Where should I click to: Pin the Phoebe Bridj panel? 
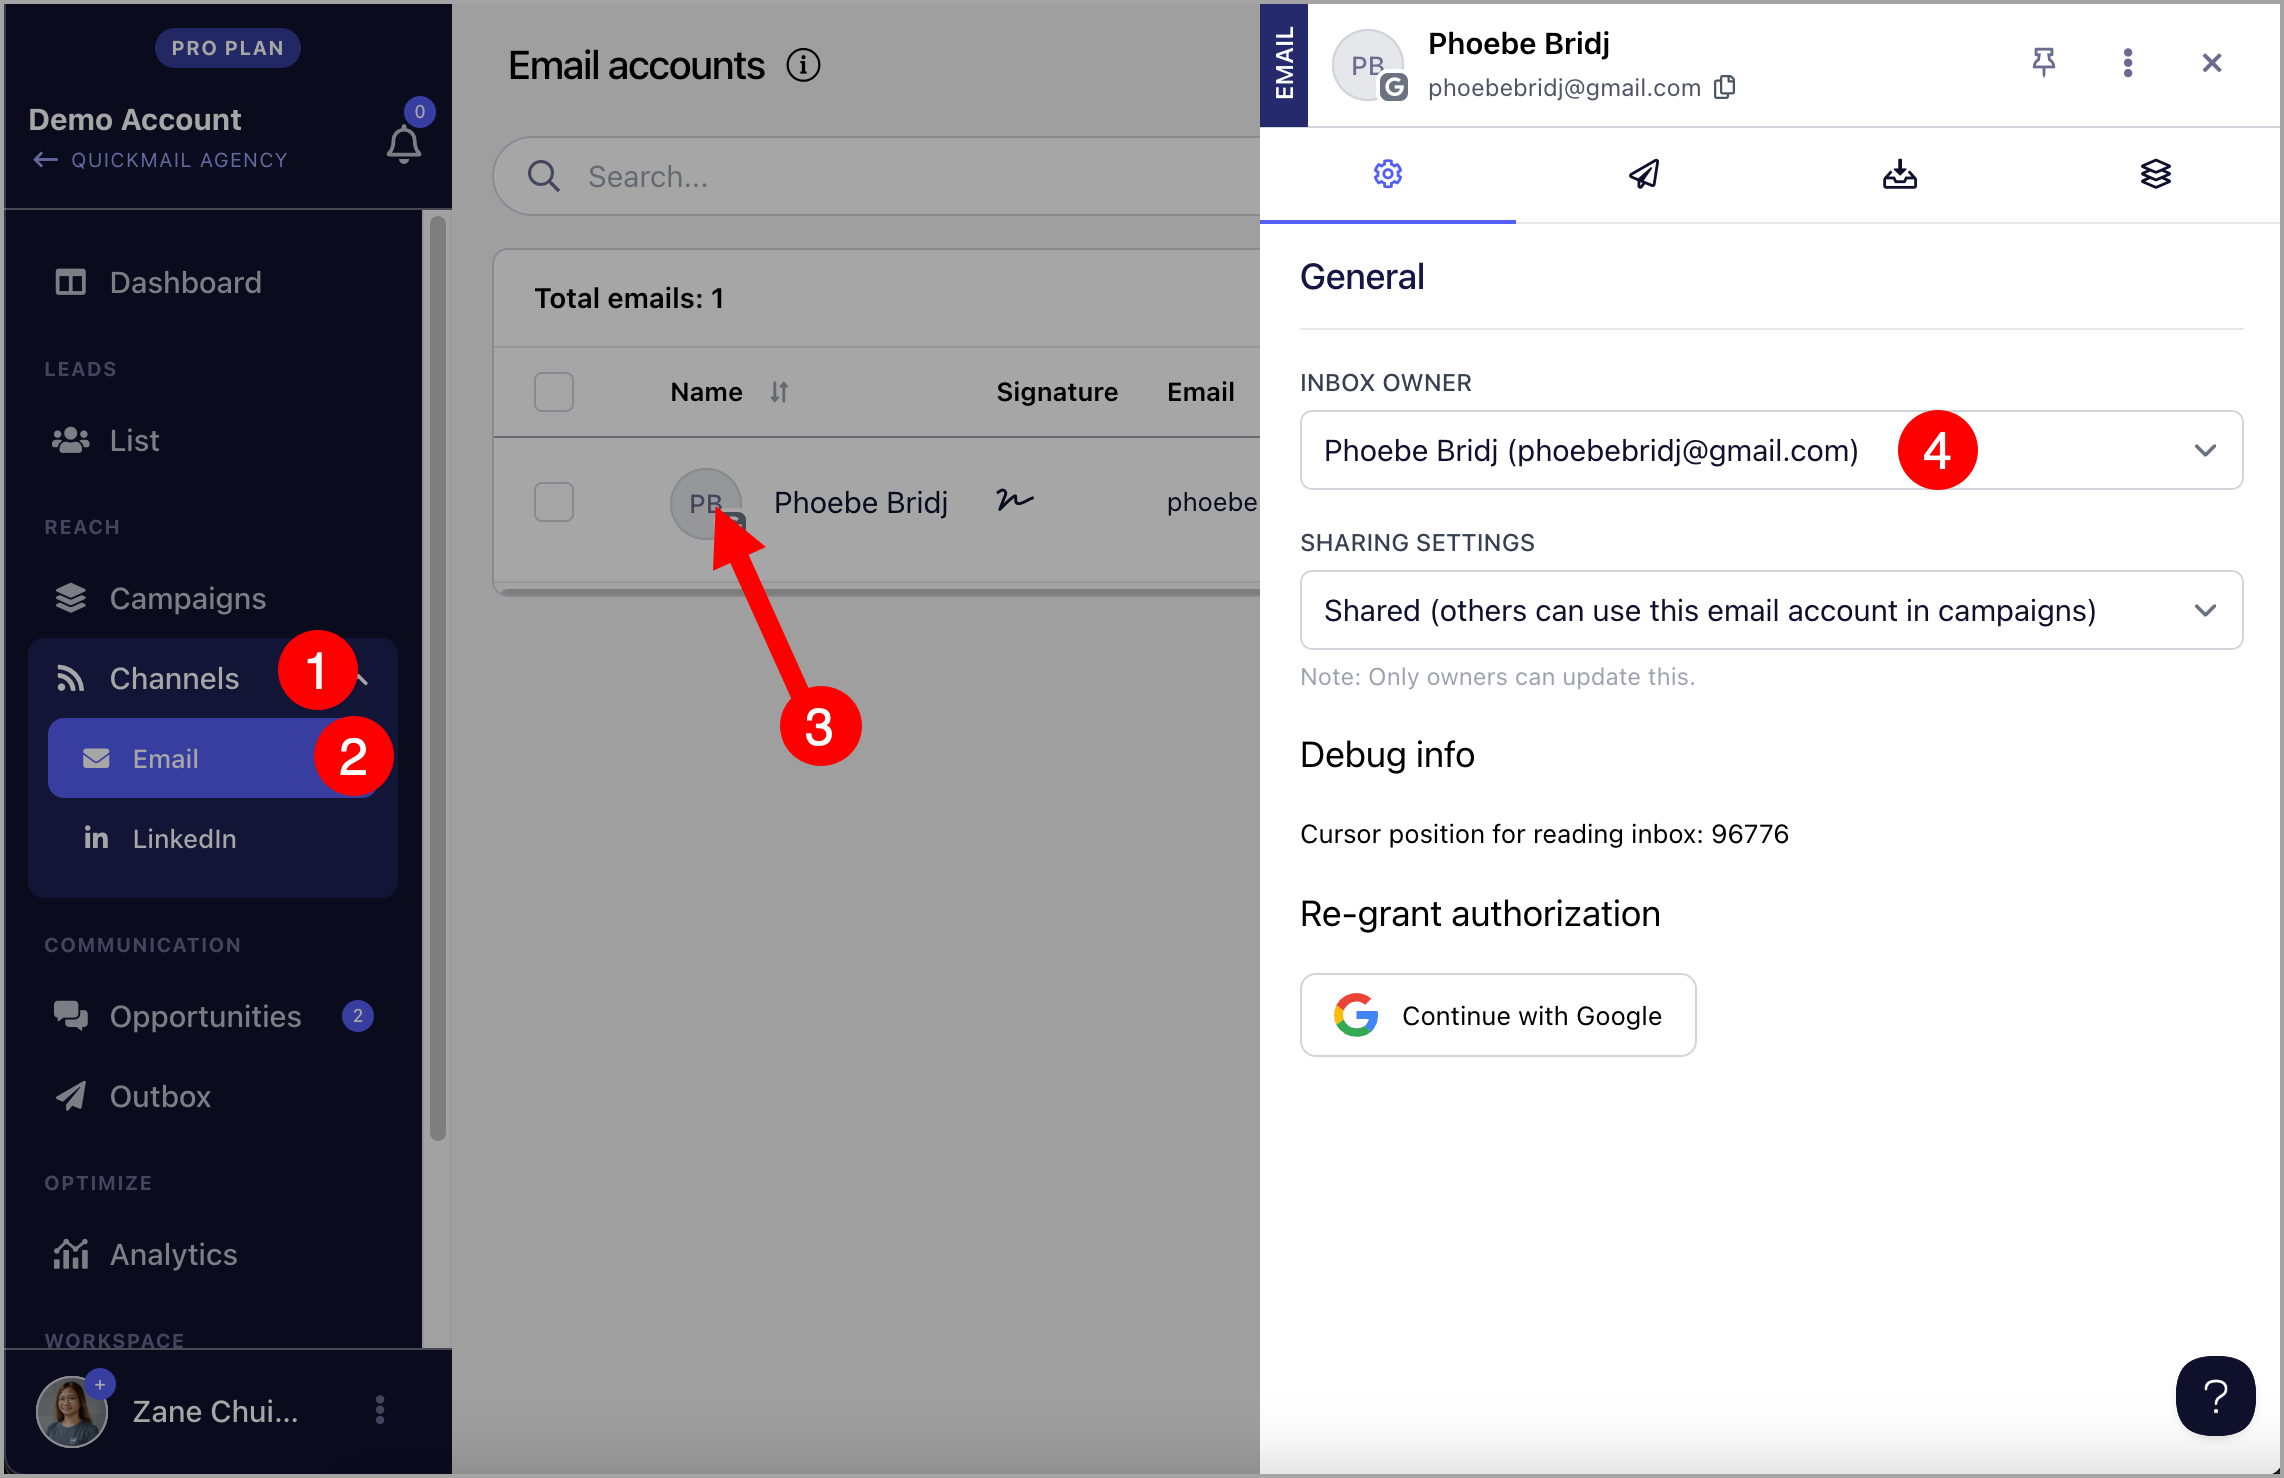2044,62
